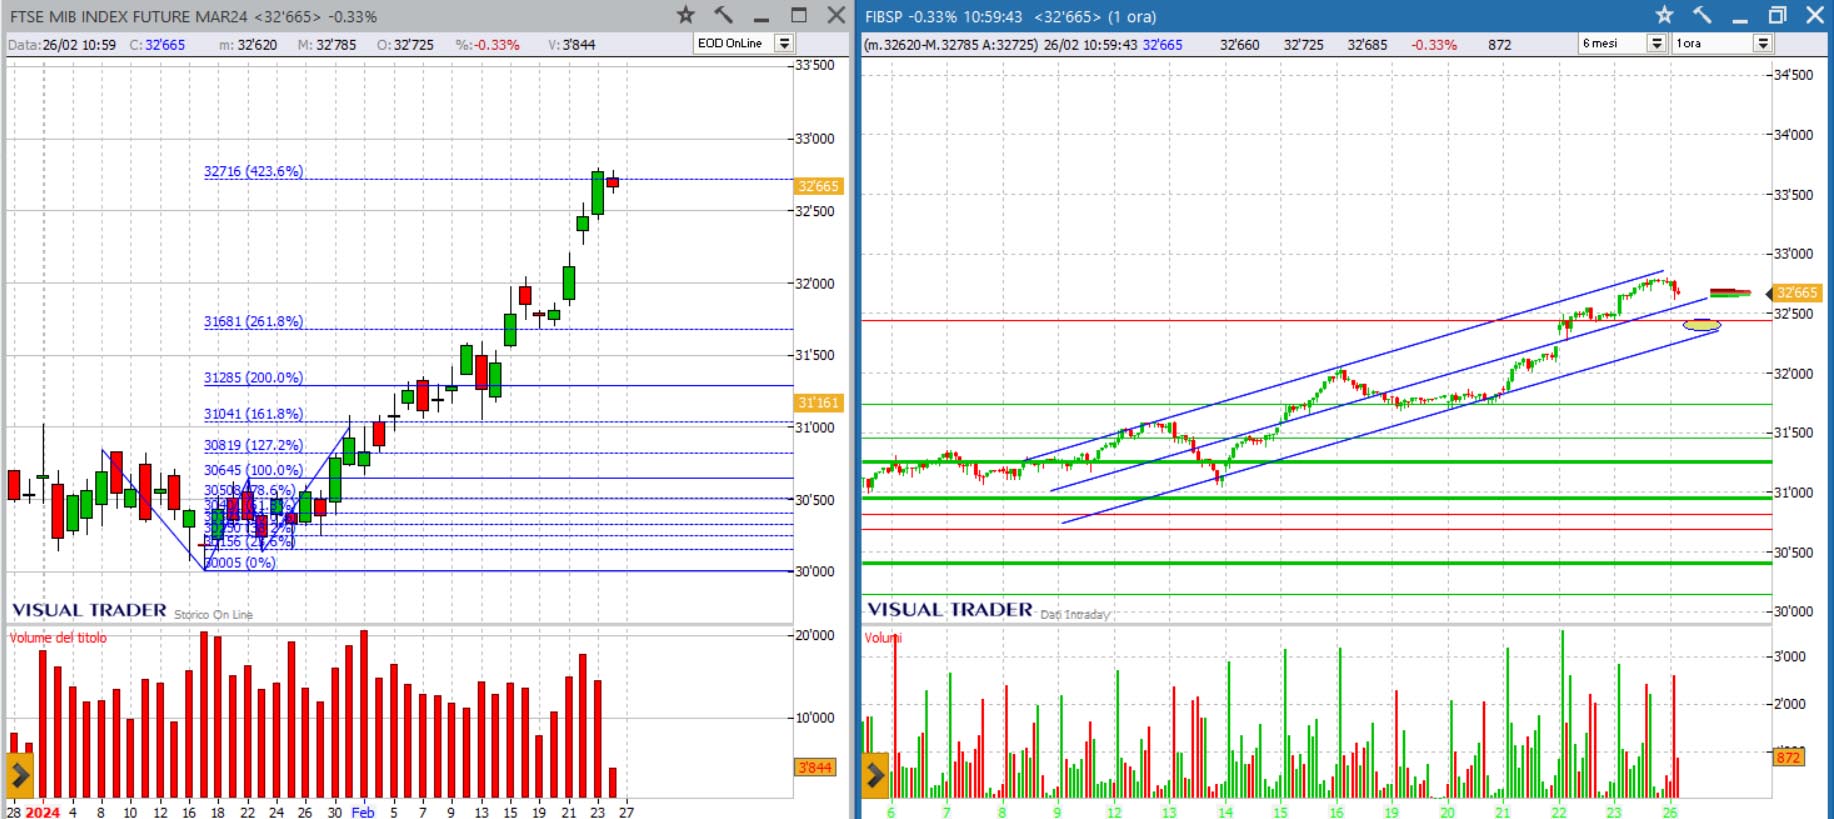Image resolution: width=1834 pixels, height=819 pixels.
Task: Click the 2024 label on date axis
Action: point(42,812)
